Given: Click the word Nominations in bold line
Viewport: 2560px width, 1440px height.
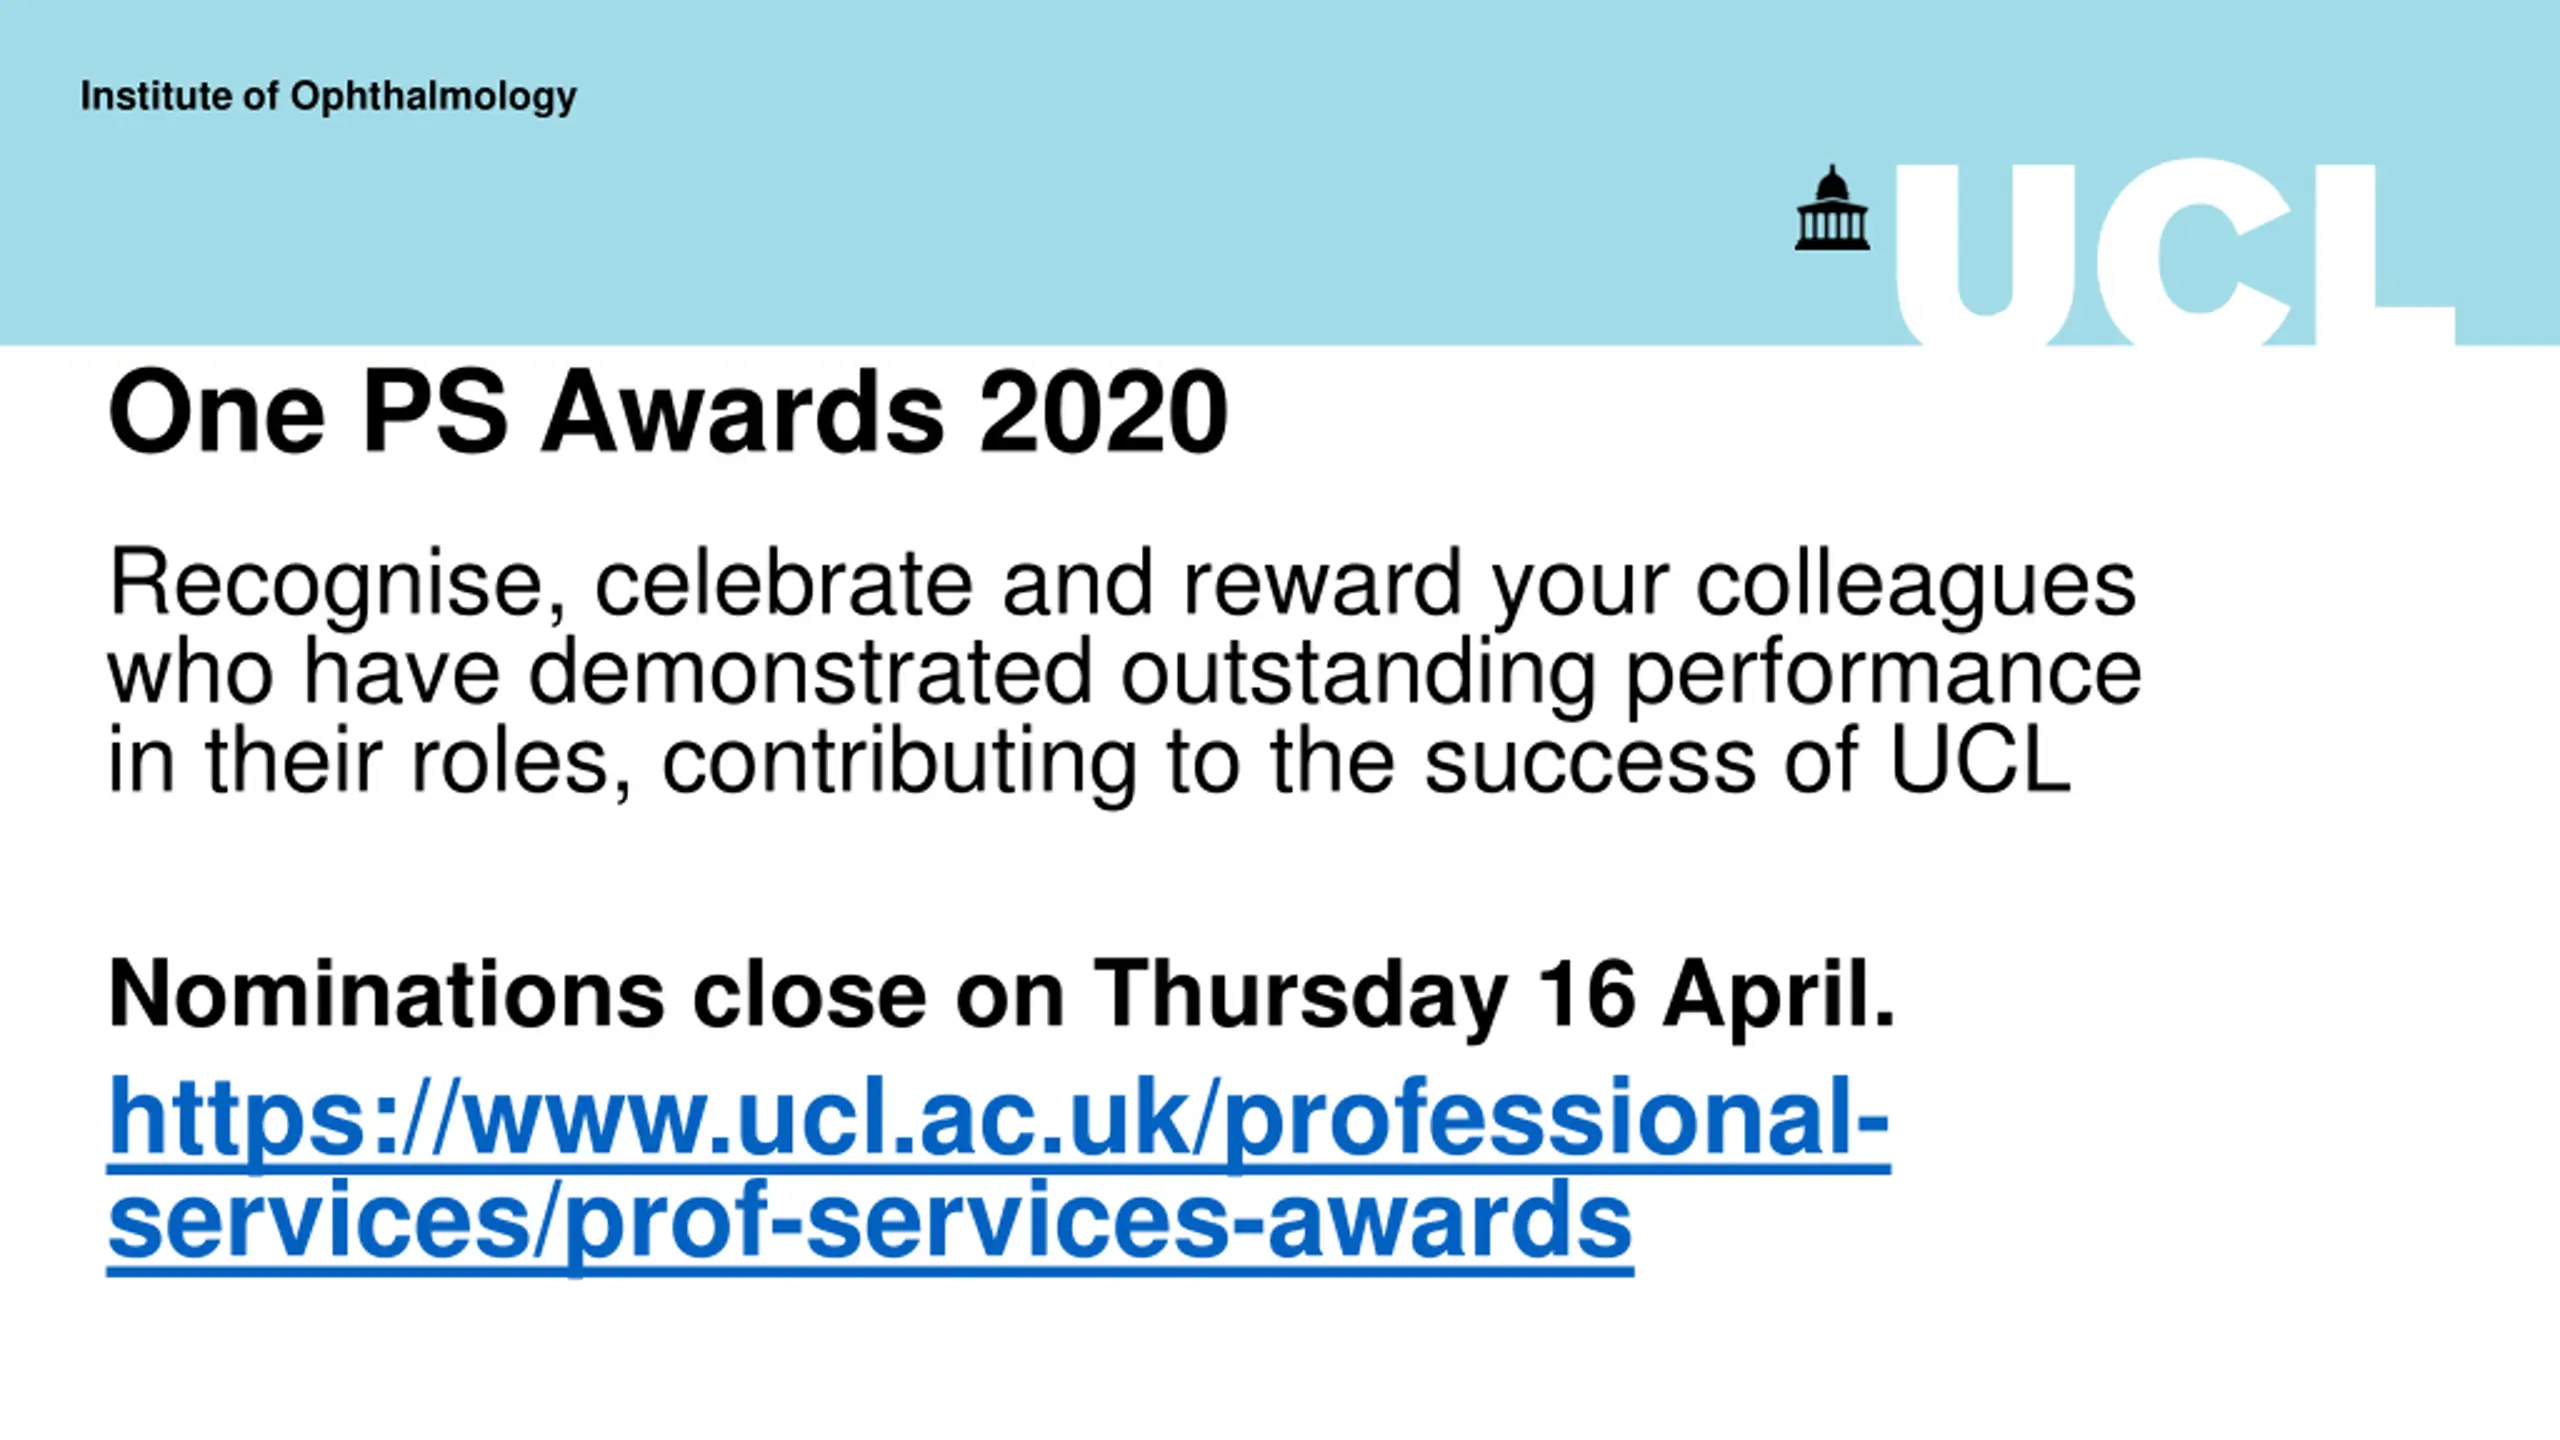Looking at the screenshot, I should (386, 995).
